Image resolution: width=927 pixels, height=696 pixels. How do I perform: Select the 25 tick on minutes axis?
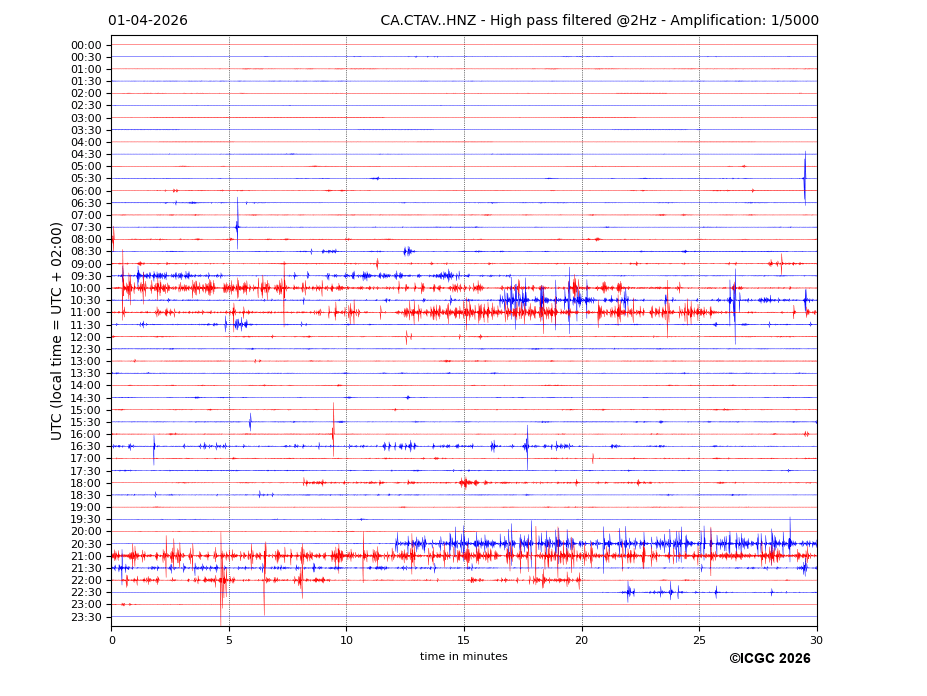coord(699,640)
